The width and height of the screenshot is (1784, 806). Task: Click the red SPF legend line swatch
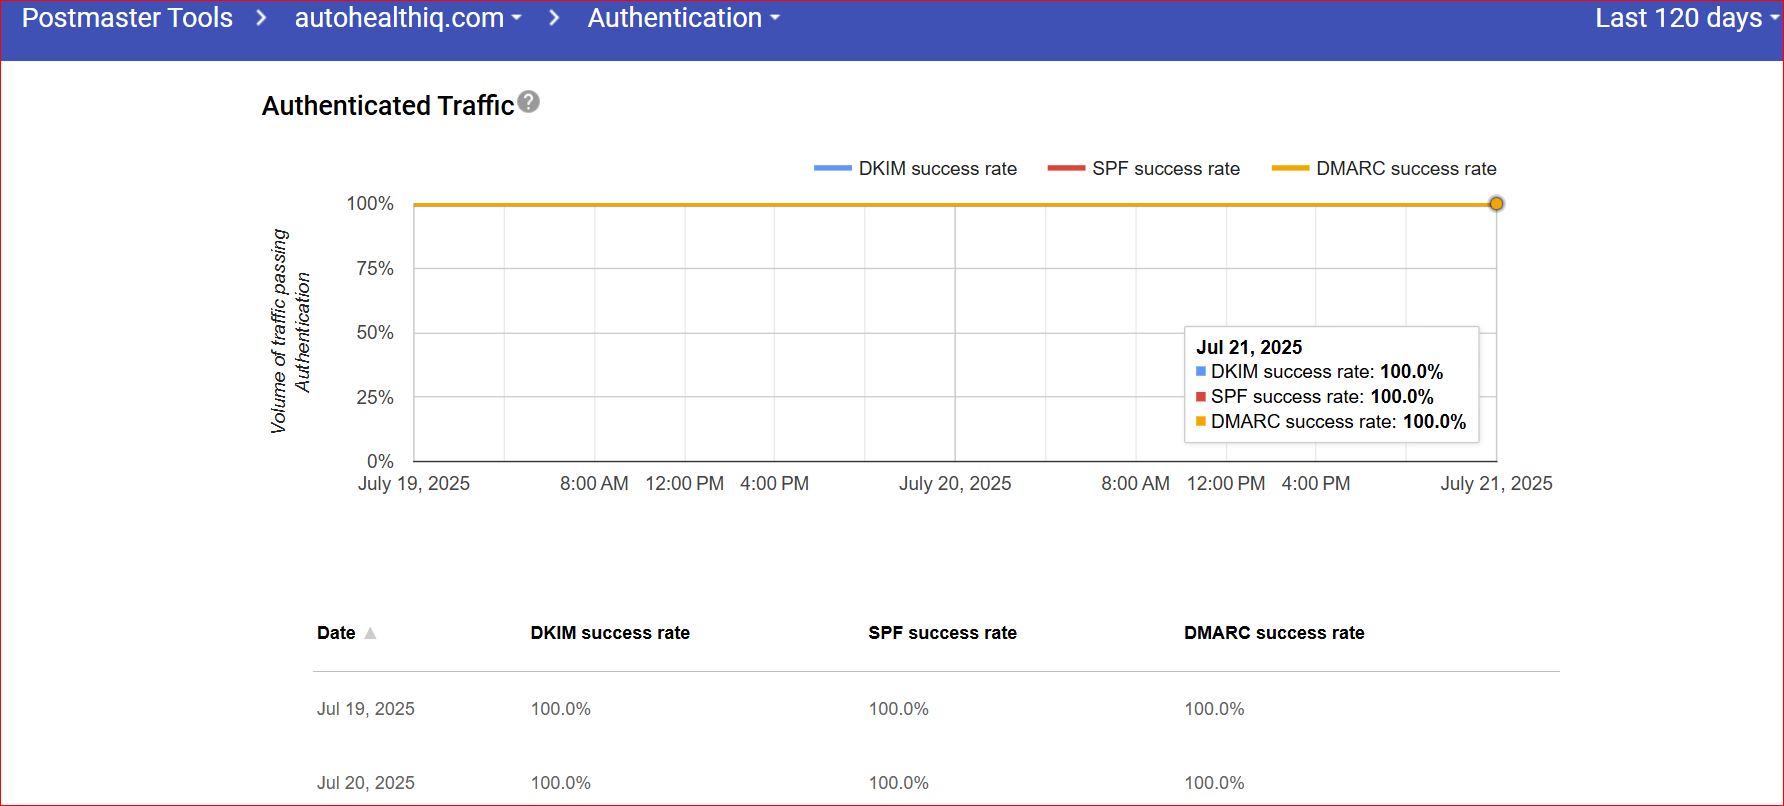(1066, 169)
